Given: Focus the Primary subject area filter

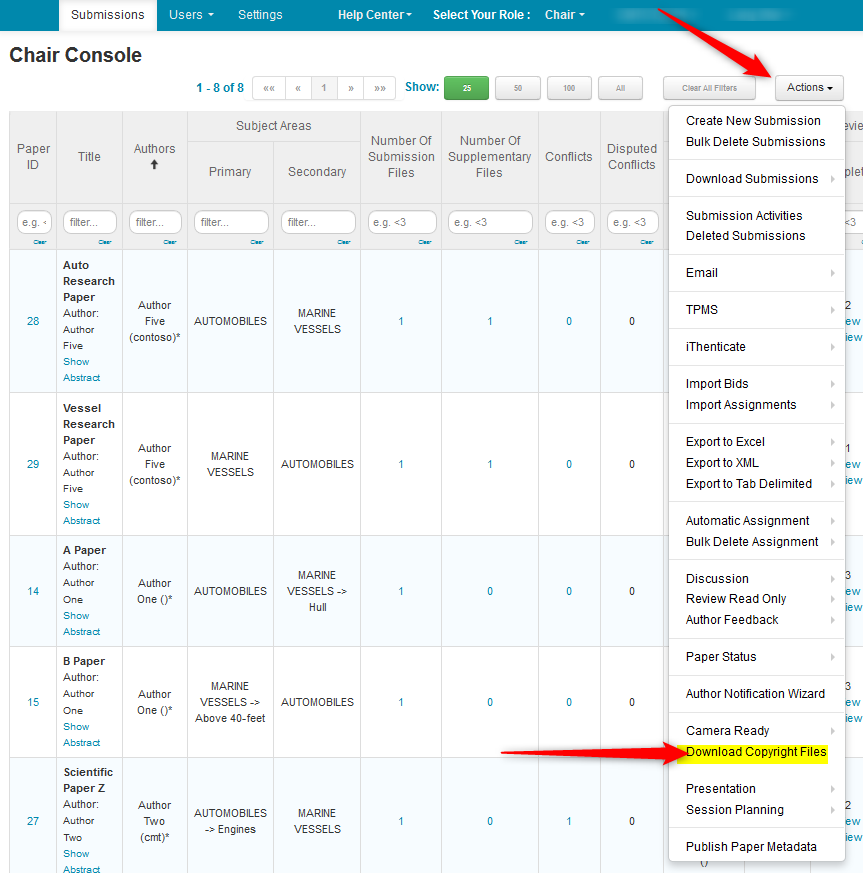Looking at the screenshot, I should click(231, 222).
